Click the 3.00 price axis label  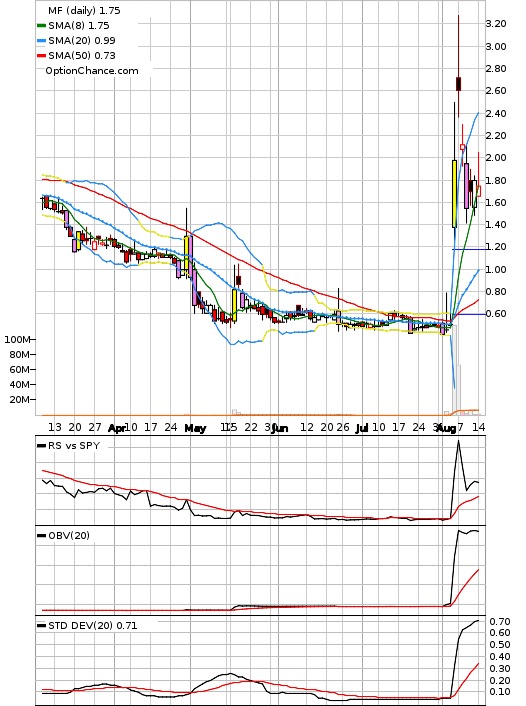[x=496, y=46]
